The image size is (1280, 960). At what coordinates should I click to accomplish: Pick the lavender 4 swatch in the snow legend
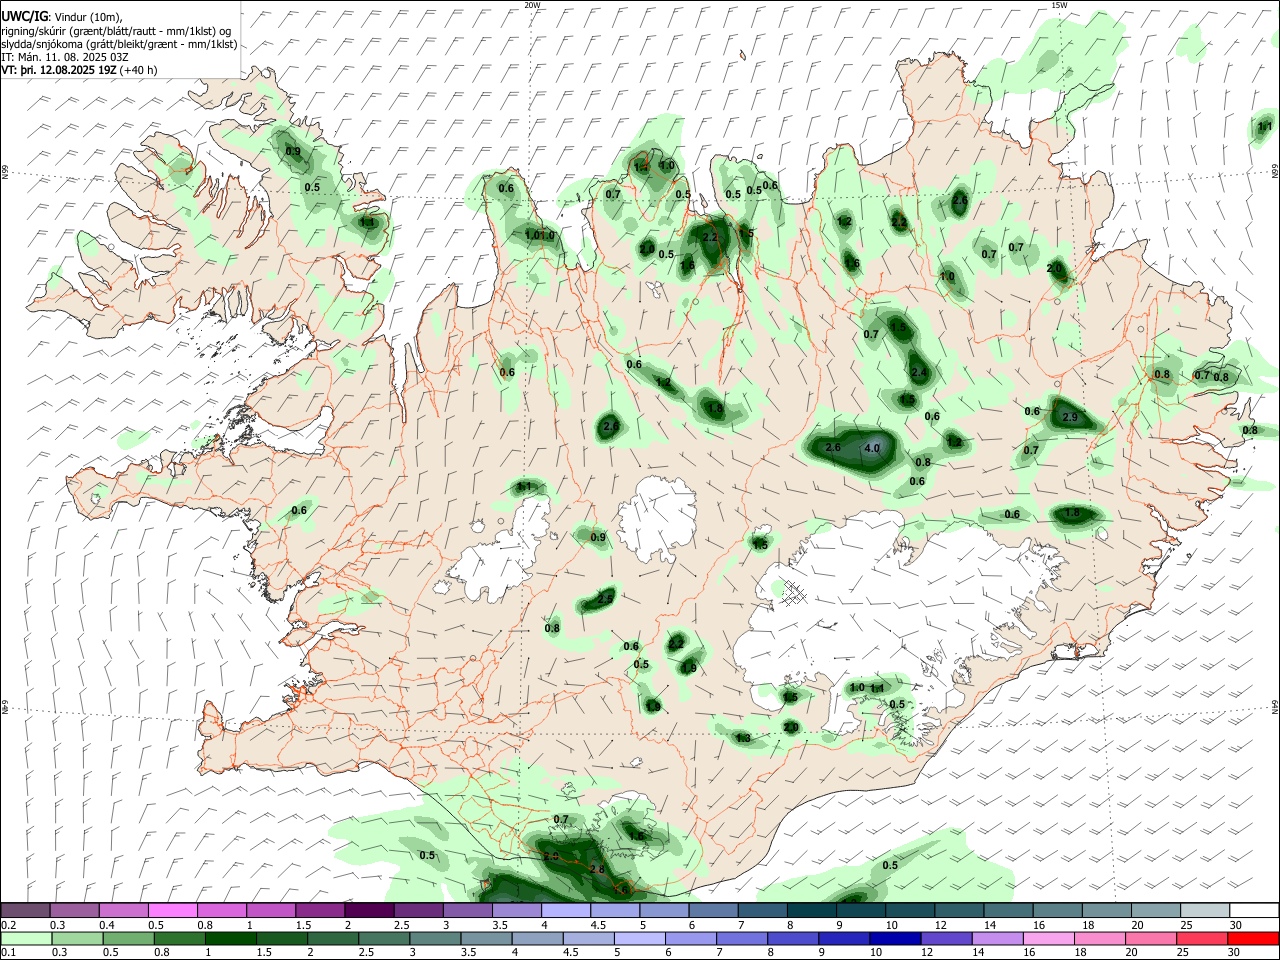pos(565,910)
